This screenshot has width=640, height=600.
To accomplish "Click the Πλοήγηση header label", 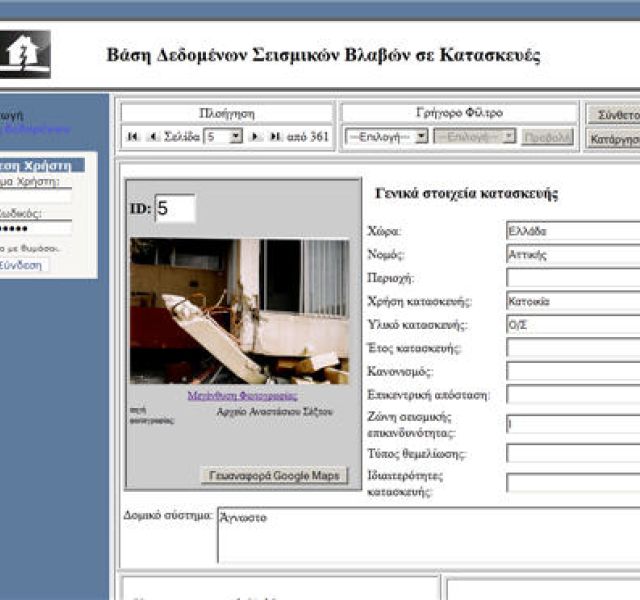I will (227, 113).
